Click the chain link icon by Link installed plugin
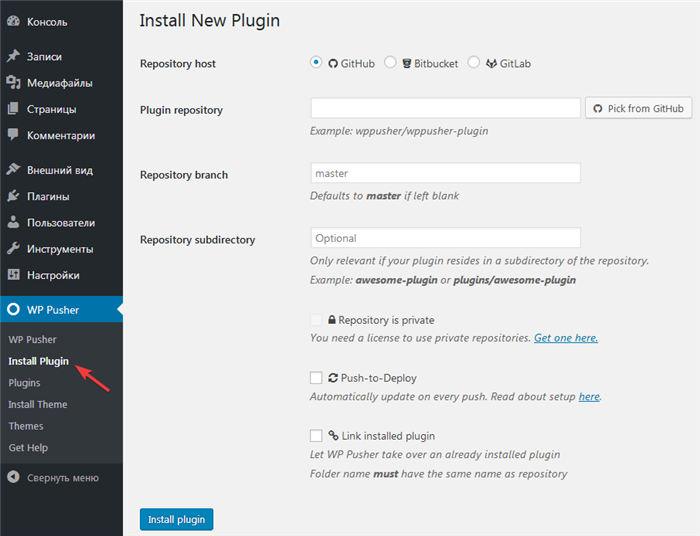Screen dimensions: 700x536 333,435
